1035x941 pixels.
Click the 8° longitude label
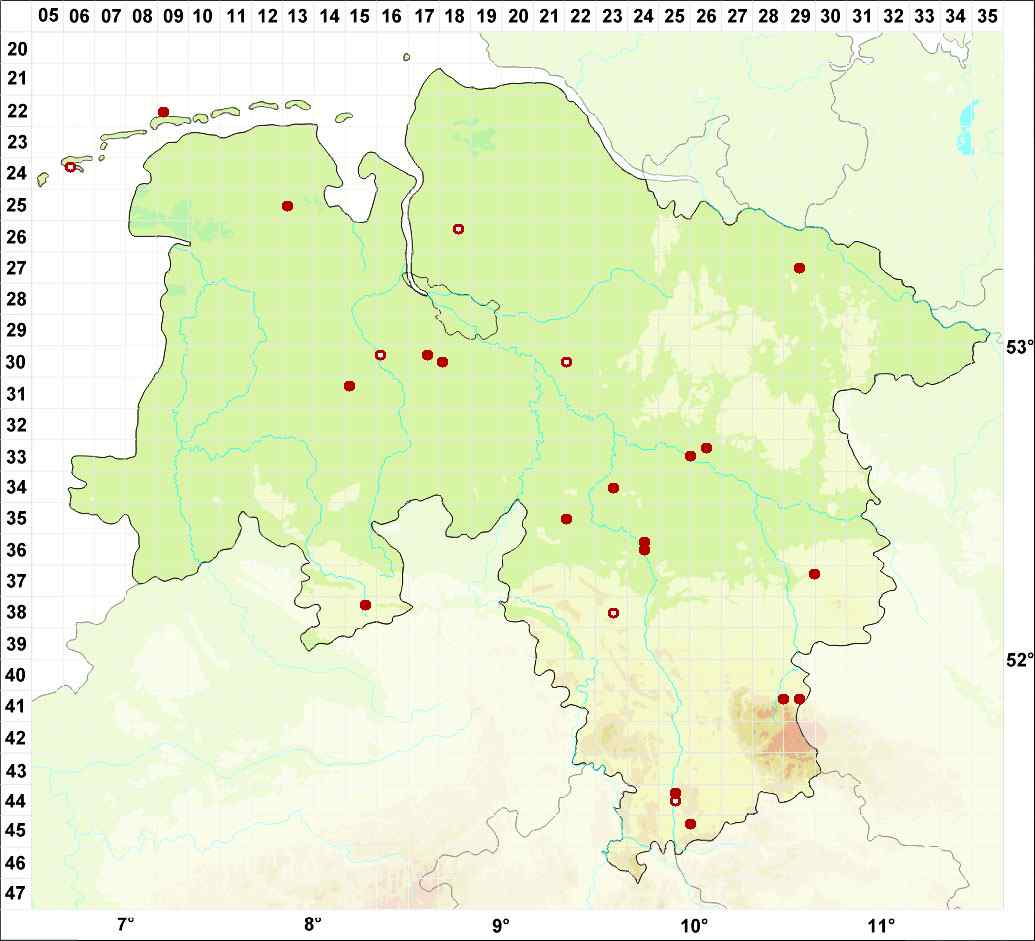pos(312,923)
